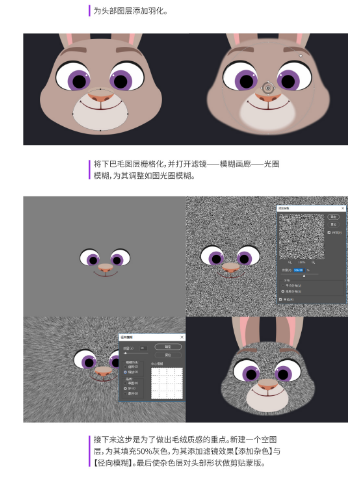
Task: Toggle the 单色 monochromatic checkbox
Action: [280, 299]
